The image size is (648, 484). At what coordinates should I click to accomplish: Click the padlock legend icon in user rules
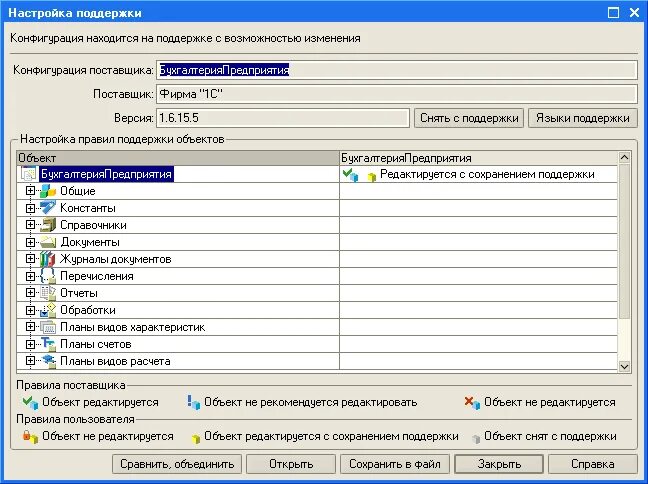(x=30, y=436)
